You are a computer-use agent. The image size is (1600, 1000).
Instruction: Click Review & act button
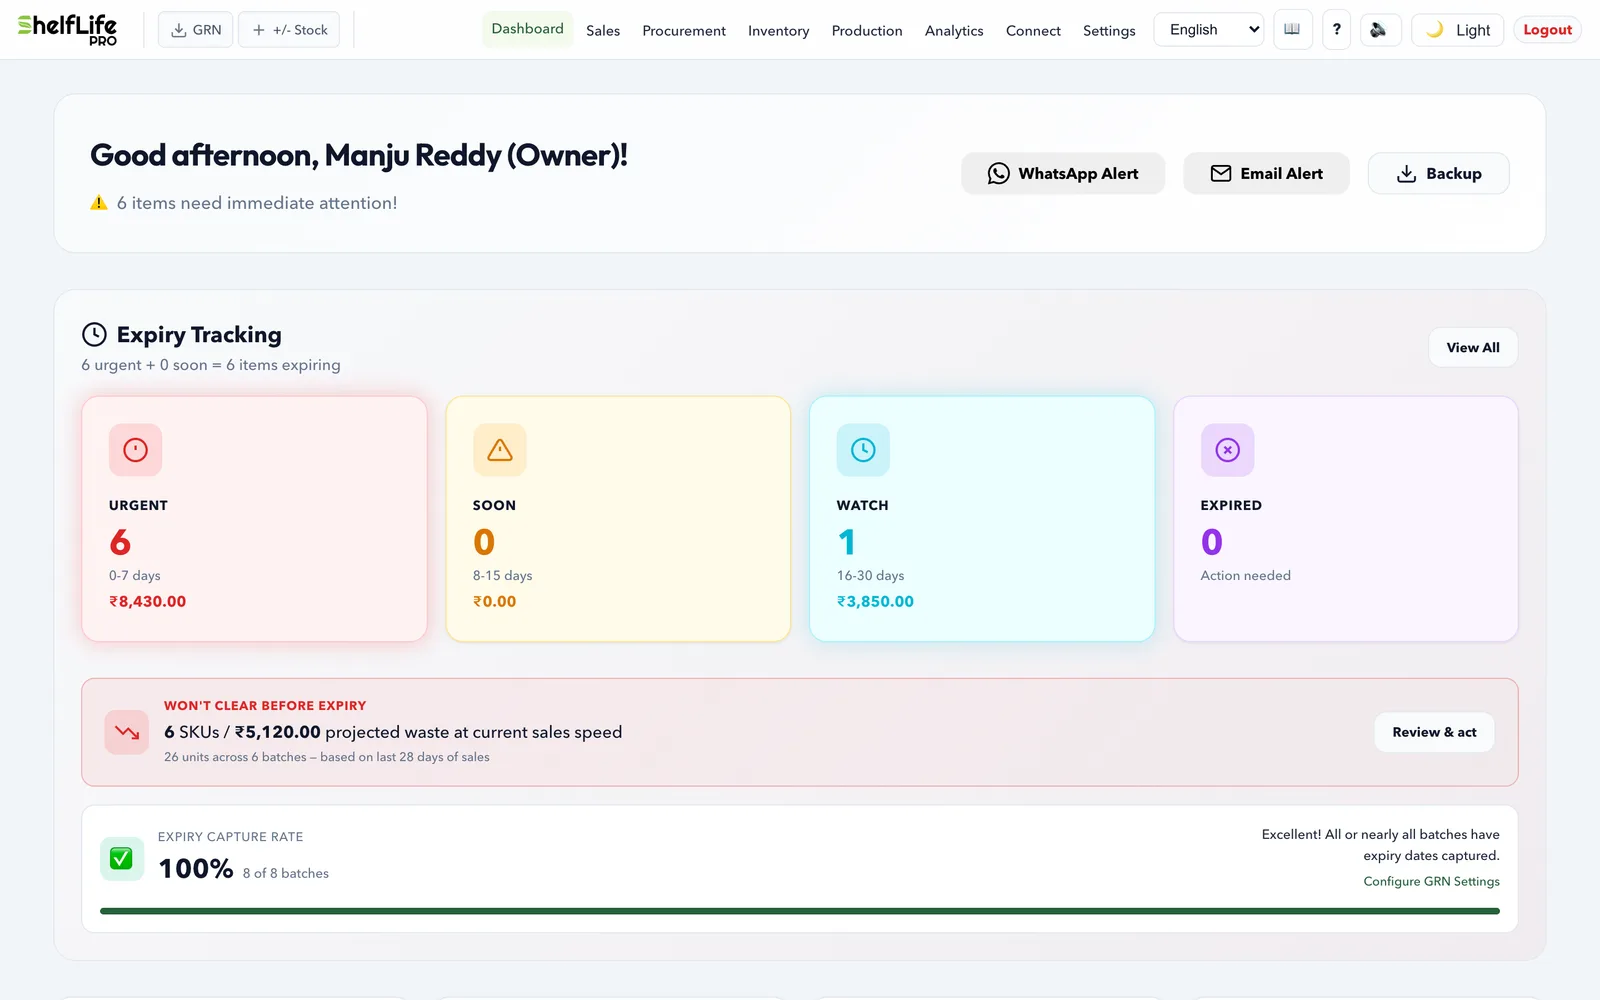point(1434,732)
